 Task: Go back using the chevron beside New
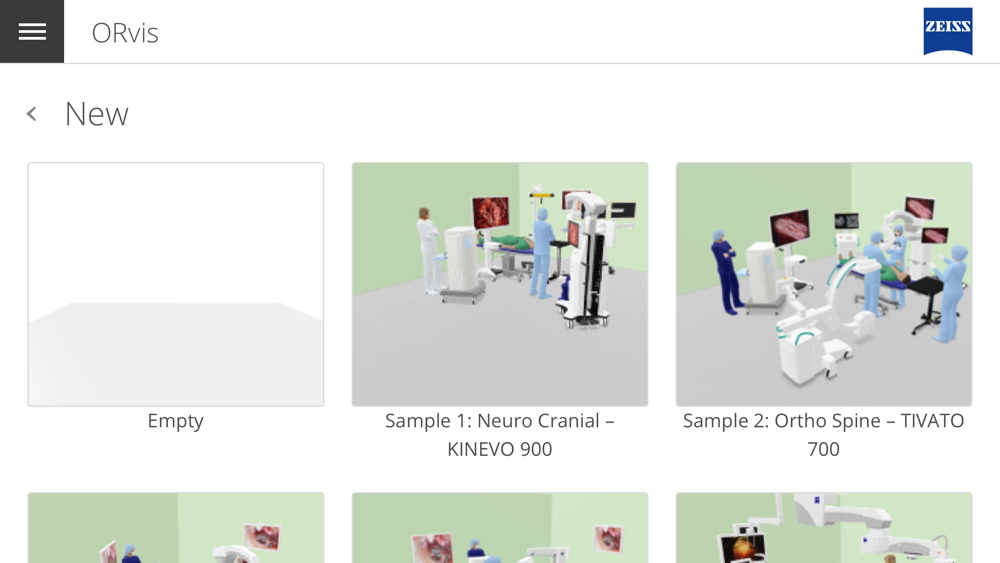tap(31, 114)
